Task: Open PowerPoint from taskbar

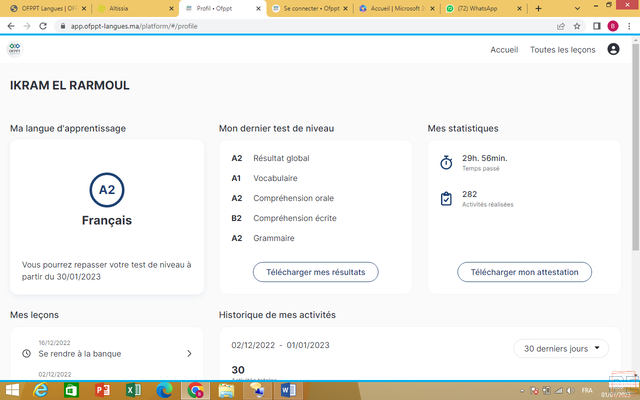Action: coord(102,391)
